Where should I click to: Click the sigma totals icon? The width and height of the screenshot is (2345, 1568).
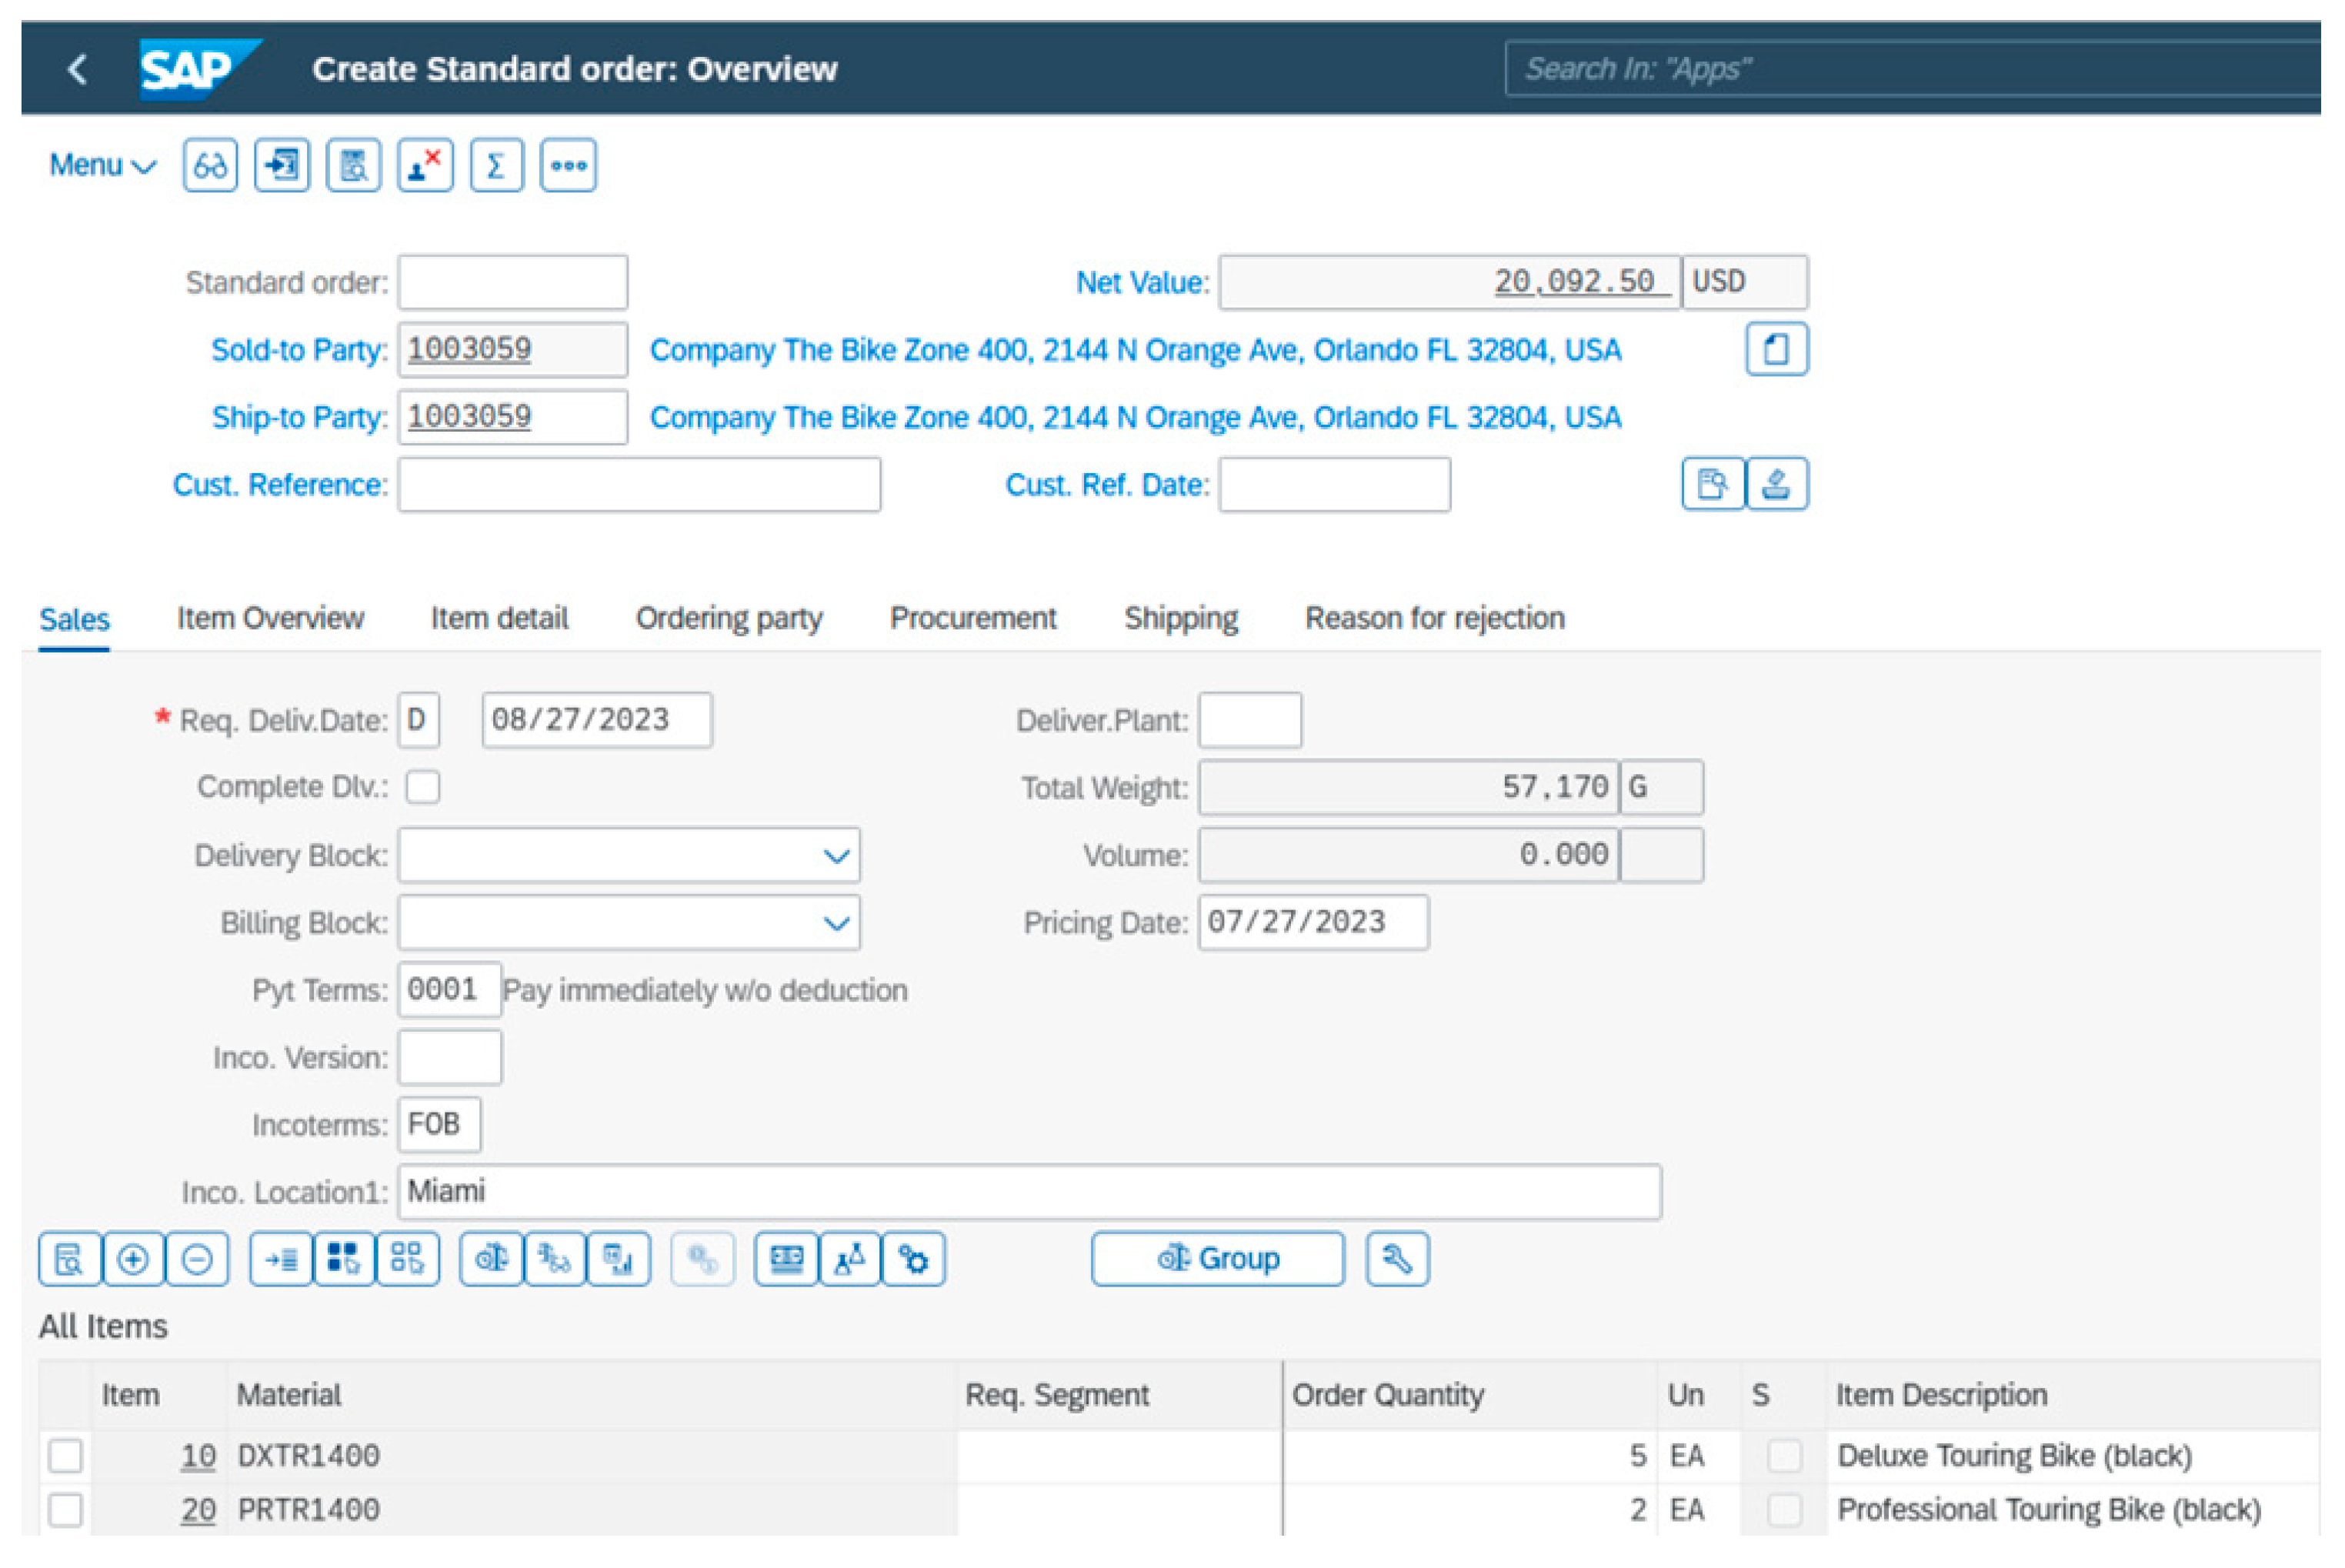(496, 165)
